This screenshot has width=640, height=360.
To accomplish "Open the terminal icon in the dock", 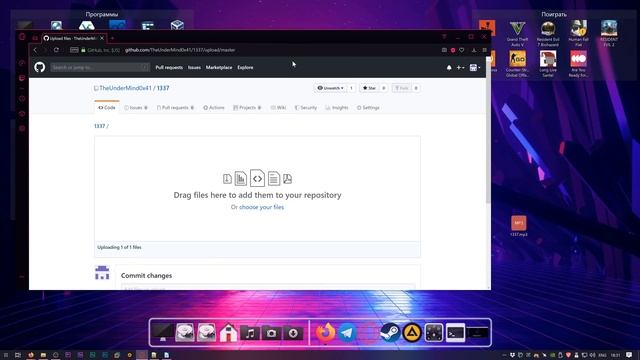I will (x=455, y=333).
